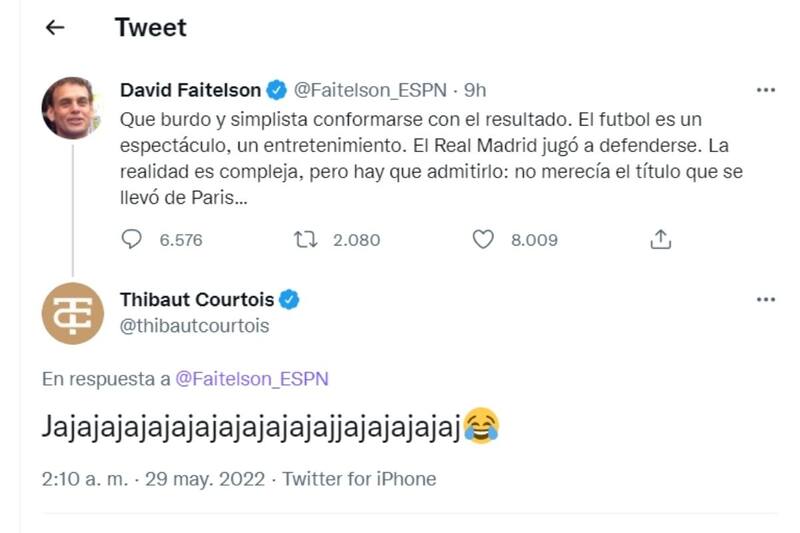The image size is (800, 533).
Task: Click David Faitelson's display name
Action: 190,90
